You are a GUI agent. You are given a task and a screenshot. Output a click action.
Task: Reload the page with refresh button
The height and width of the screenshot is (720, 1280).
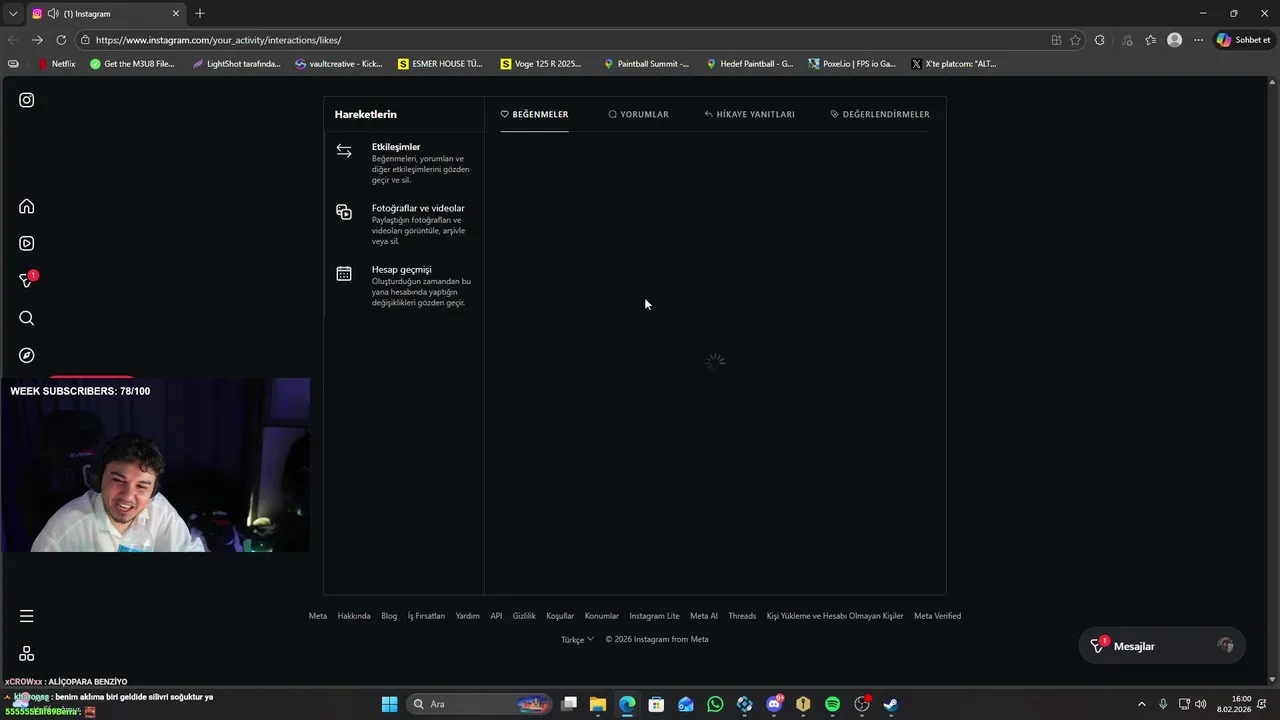61,40
